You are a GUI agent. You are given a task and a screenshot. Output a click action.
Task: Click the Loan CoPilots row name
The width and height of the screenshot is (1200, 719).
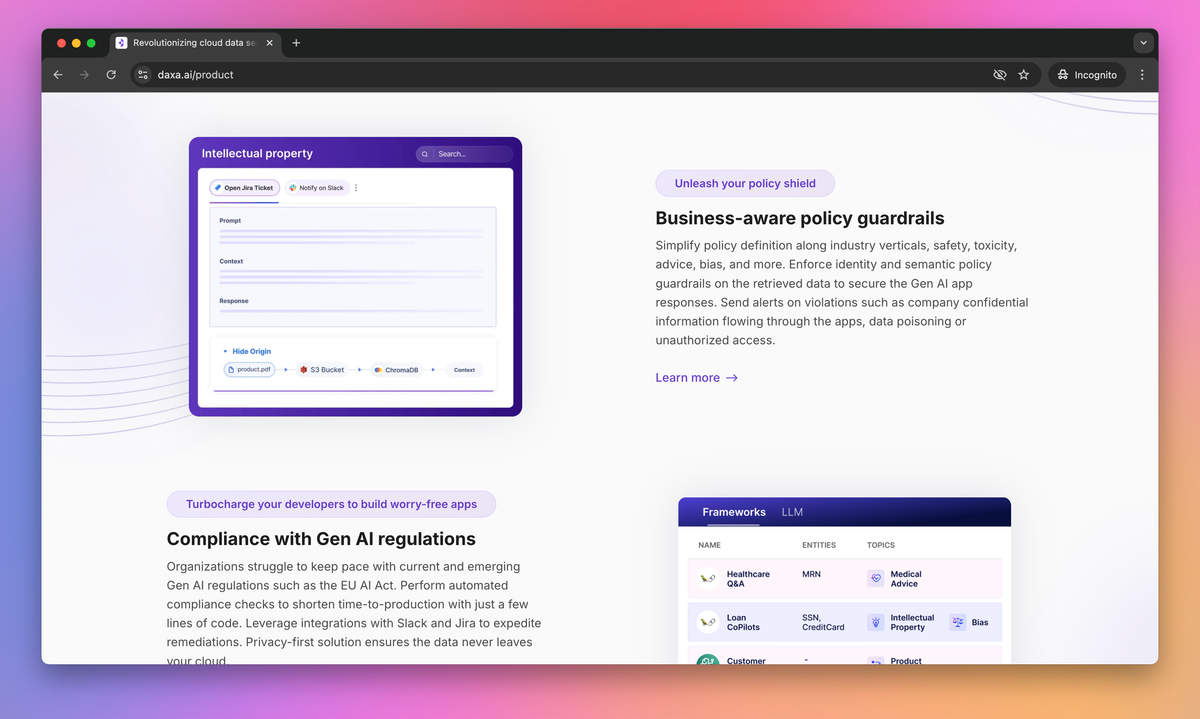click(744, 622)
